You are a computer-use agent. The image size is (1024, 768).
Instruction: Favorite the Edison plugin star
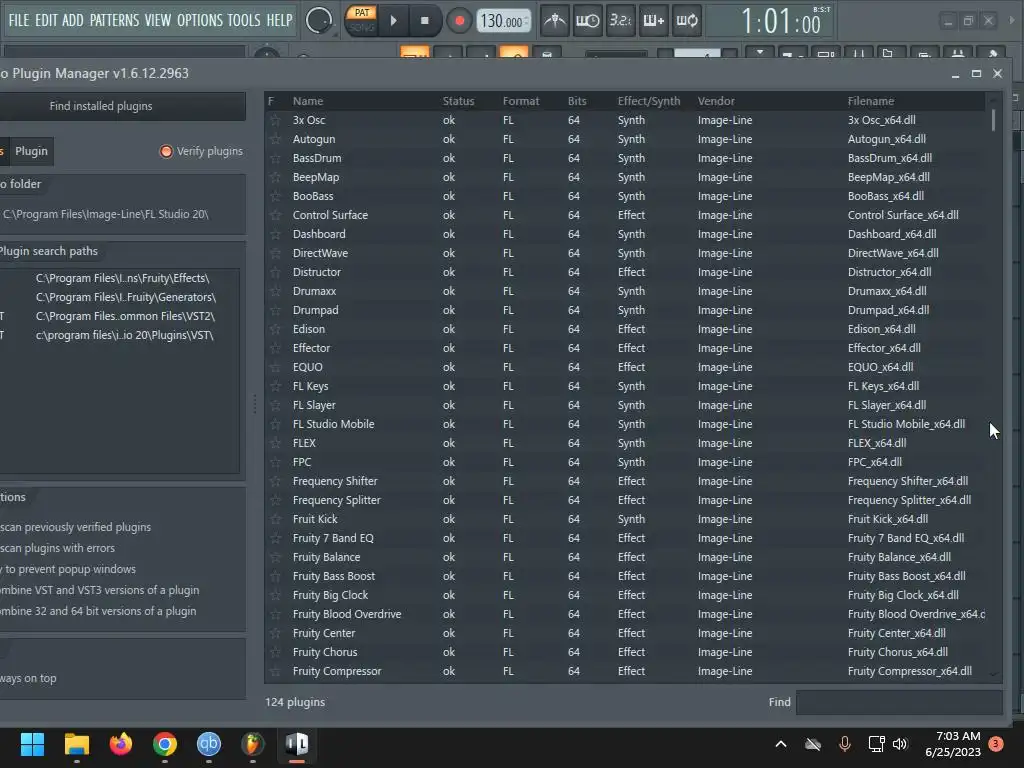click(276, 329)
